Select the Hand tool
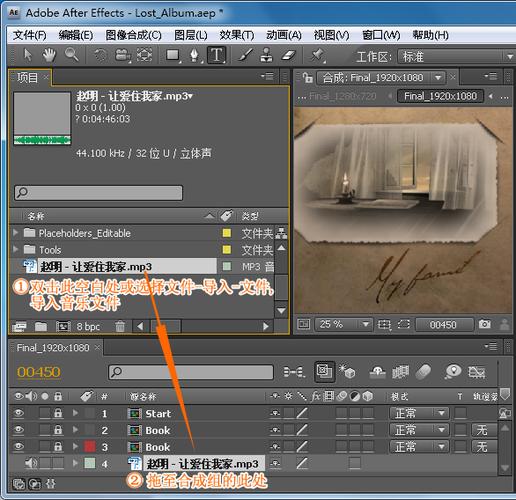516x500 pixels. [x=49, y=55]
